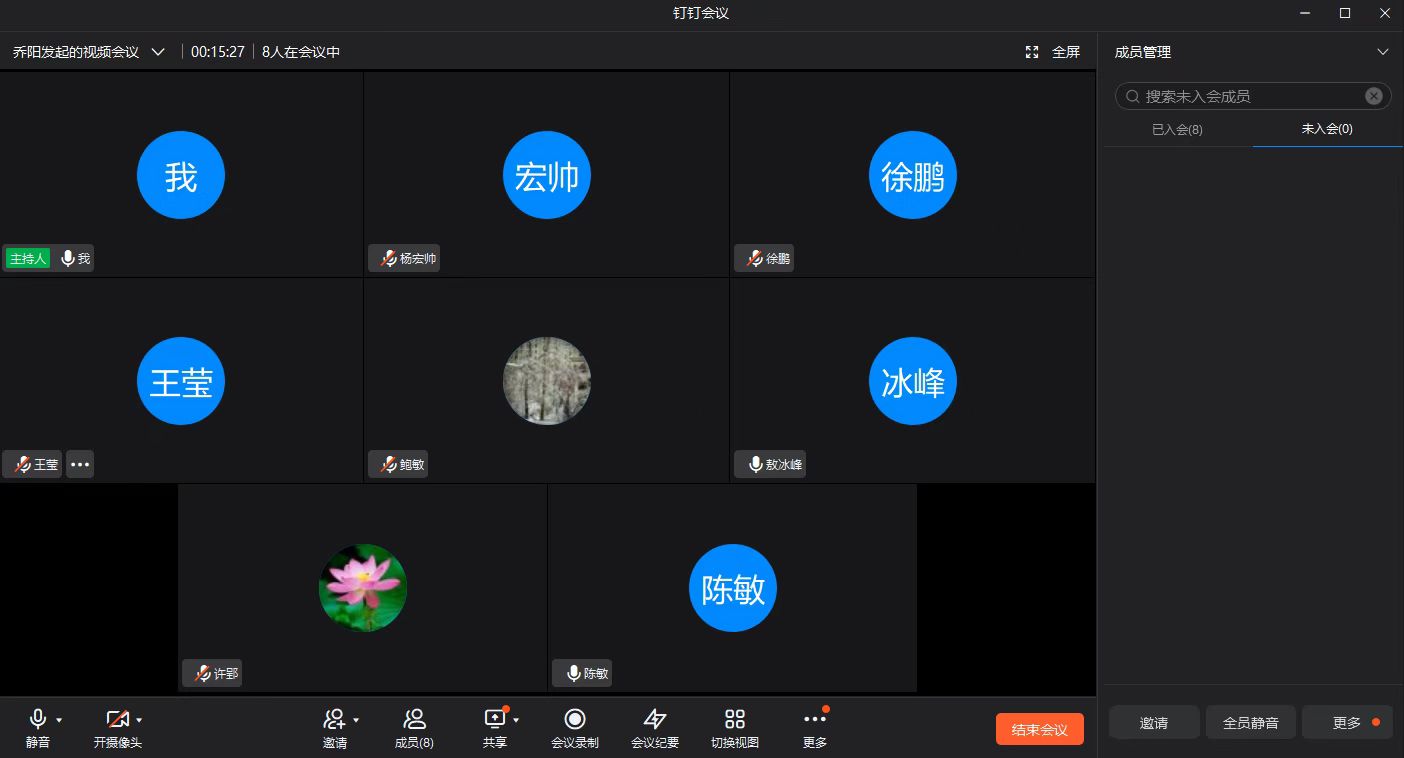The image size is (1404, 758).
Task: Switch to the joined (已入会) tab
Action: [1177, 130]
